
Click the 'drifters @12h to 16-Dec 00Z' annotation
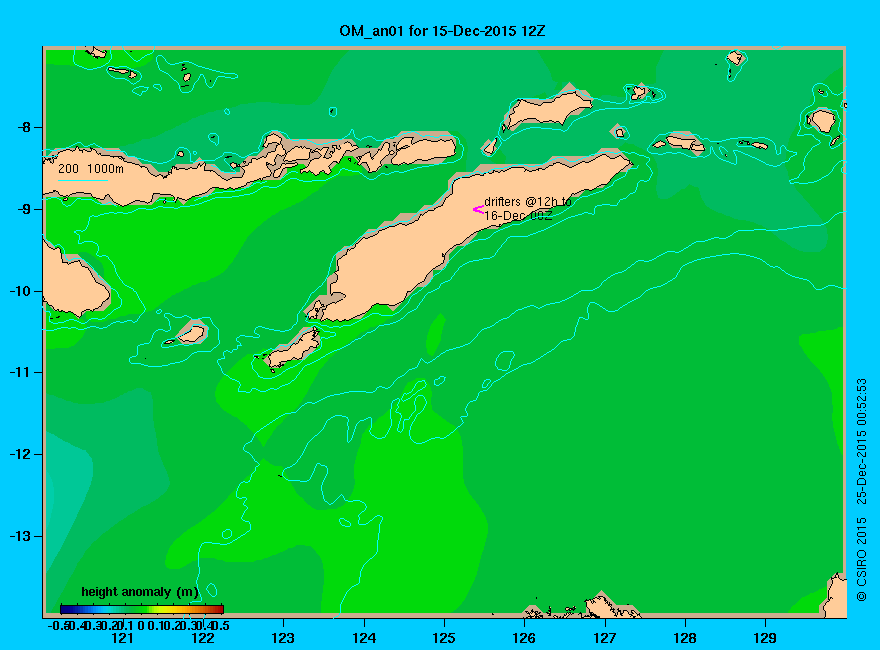tap(528, 208)
